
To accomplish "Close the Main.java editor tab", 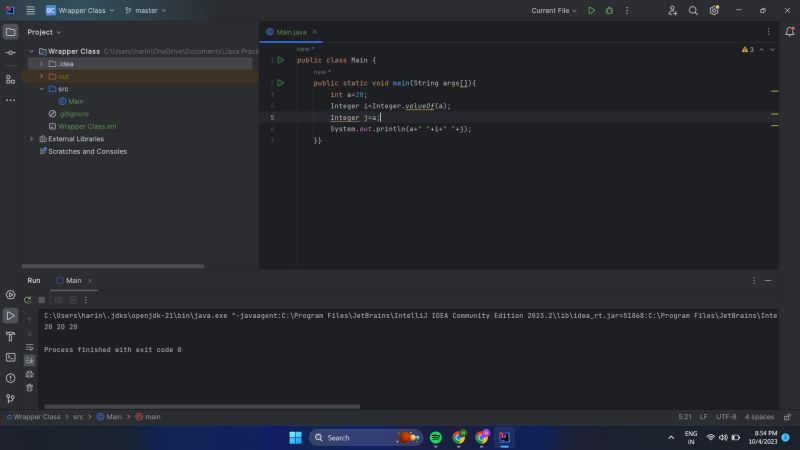I will (x=314, y=32).
